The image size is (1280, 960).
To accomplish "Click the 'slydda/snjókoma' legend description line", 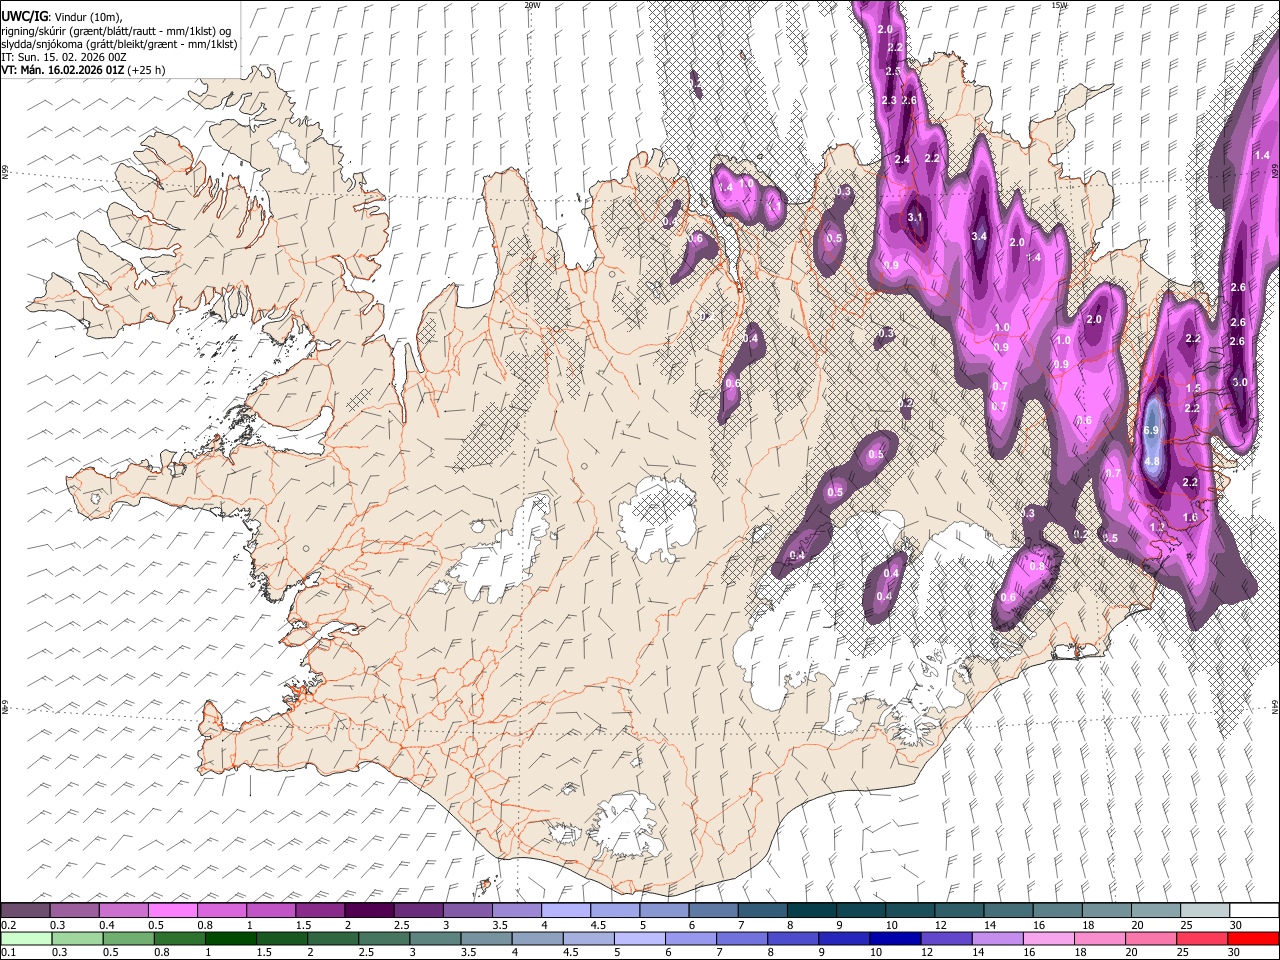I will pos(119,44).
